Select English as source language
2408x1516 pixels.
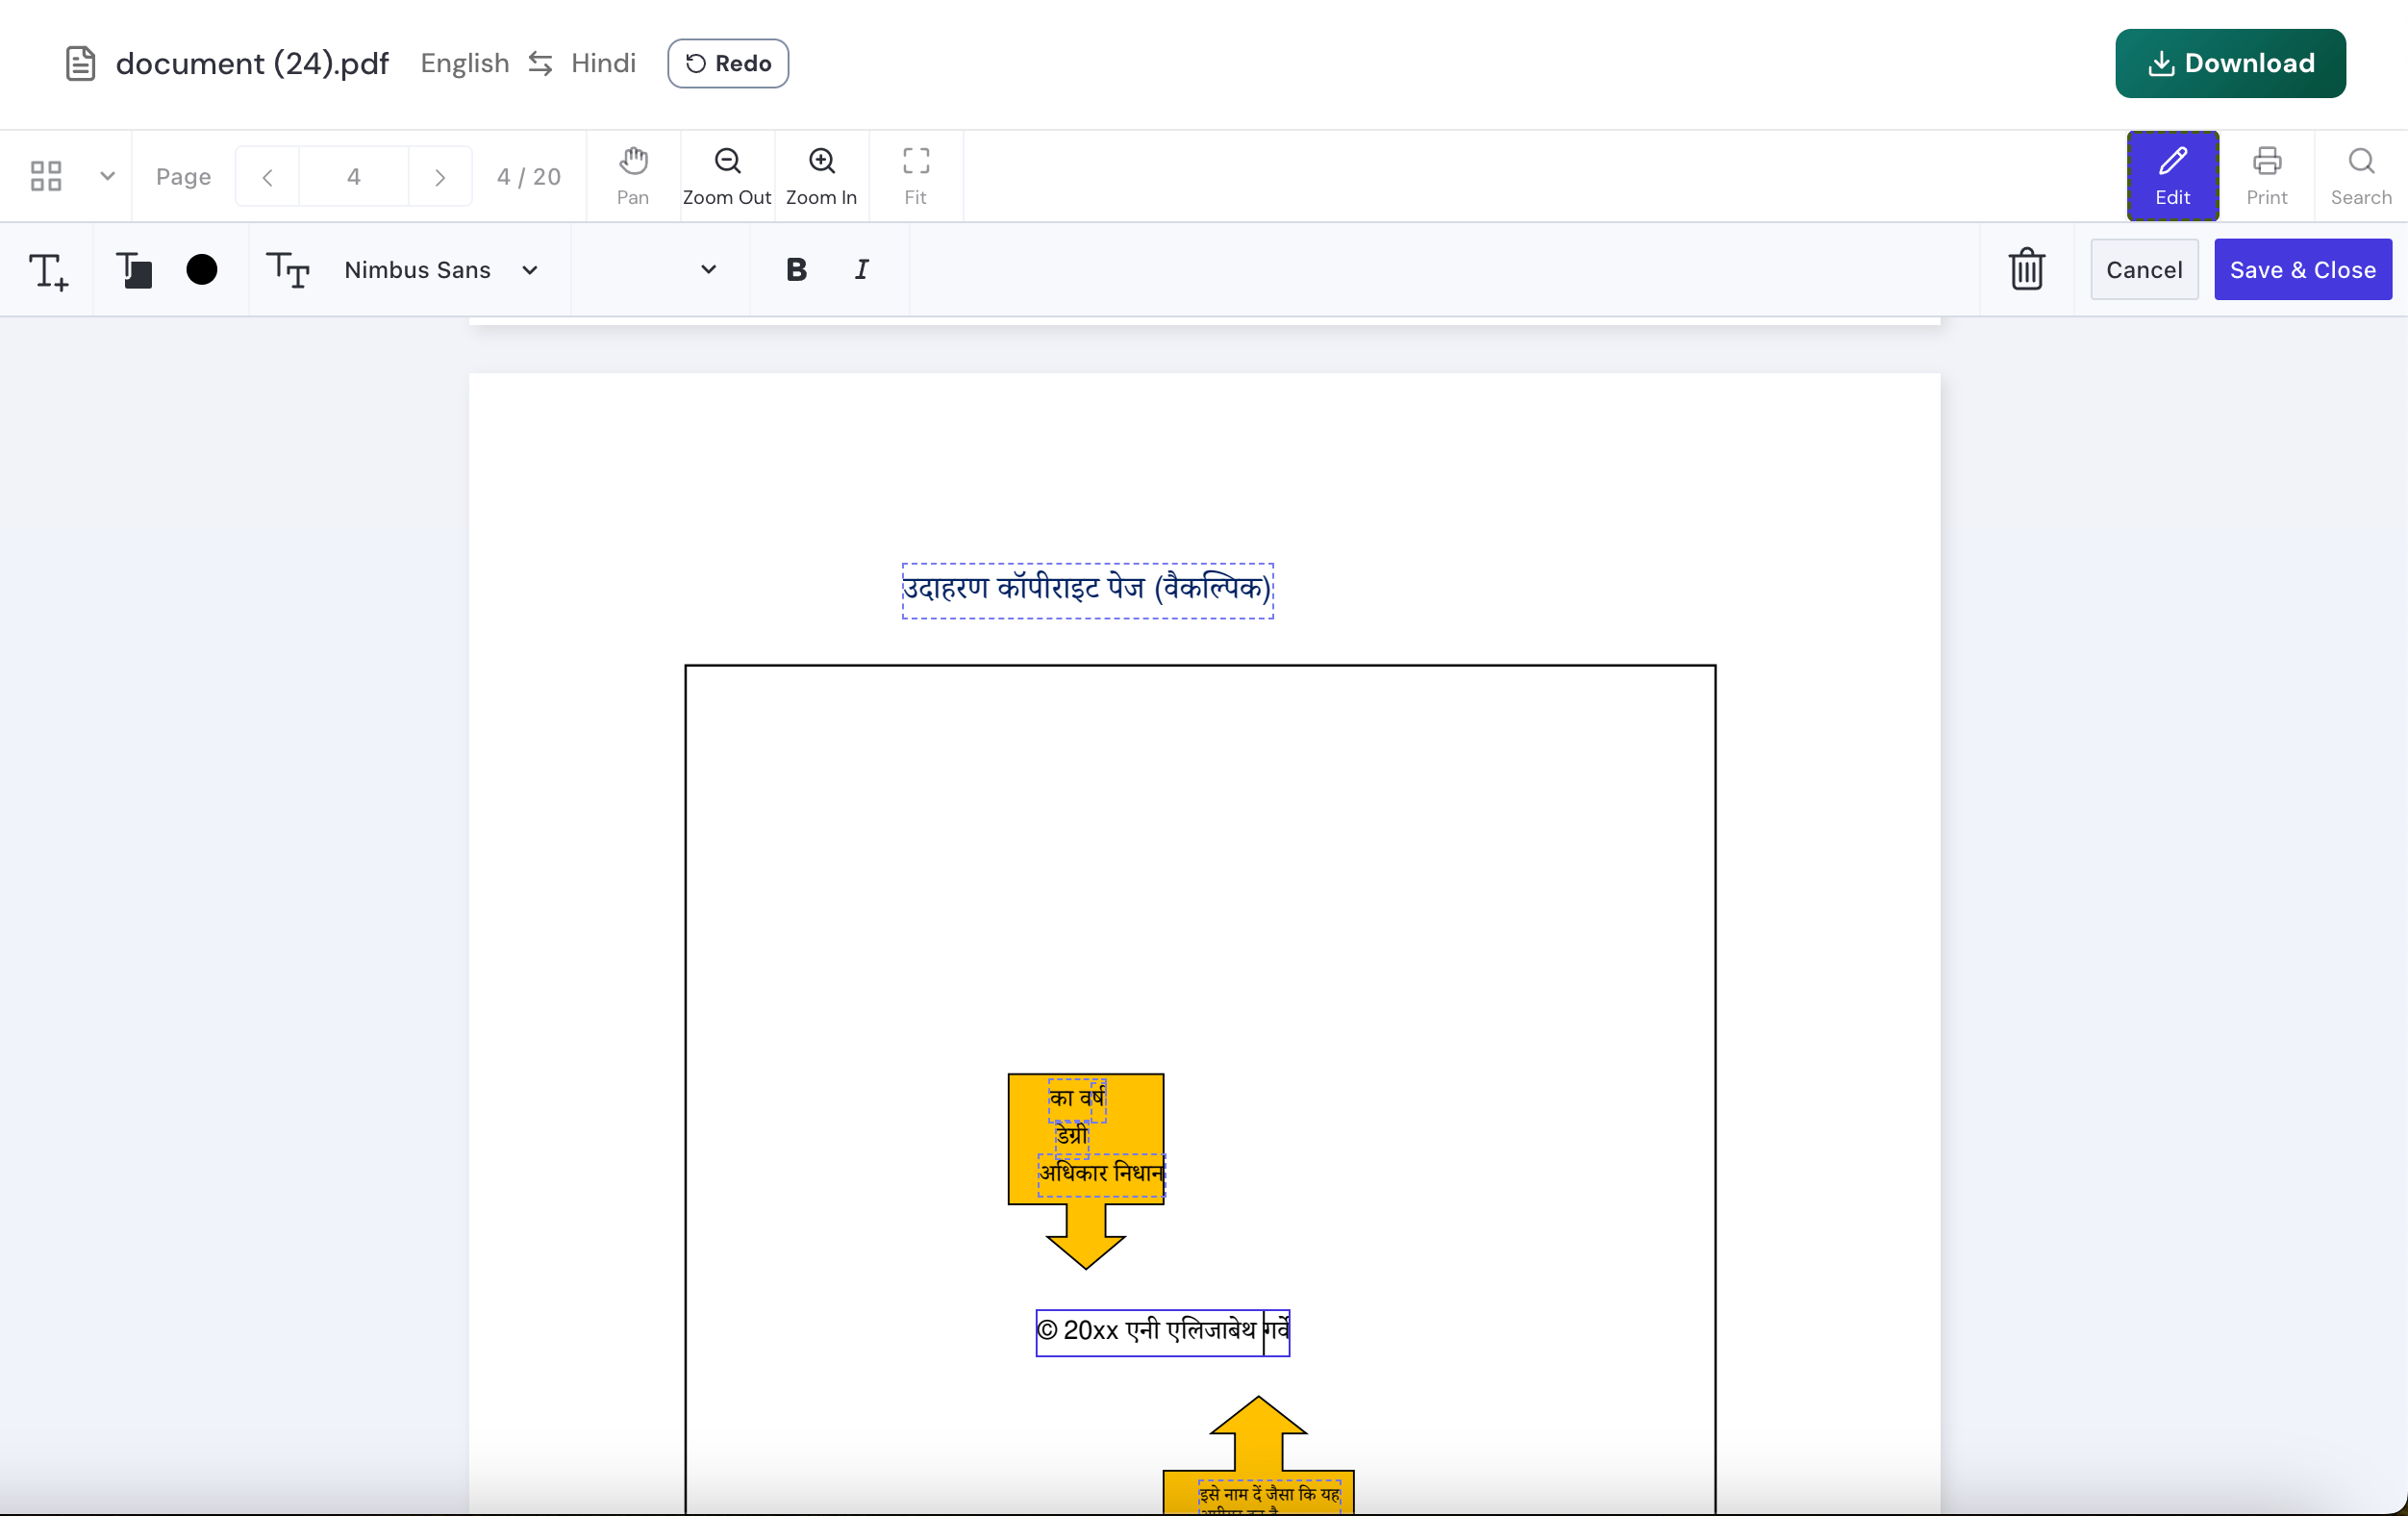pyautogui.click(x=463, y=62)
